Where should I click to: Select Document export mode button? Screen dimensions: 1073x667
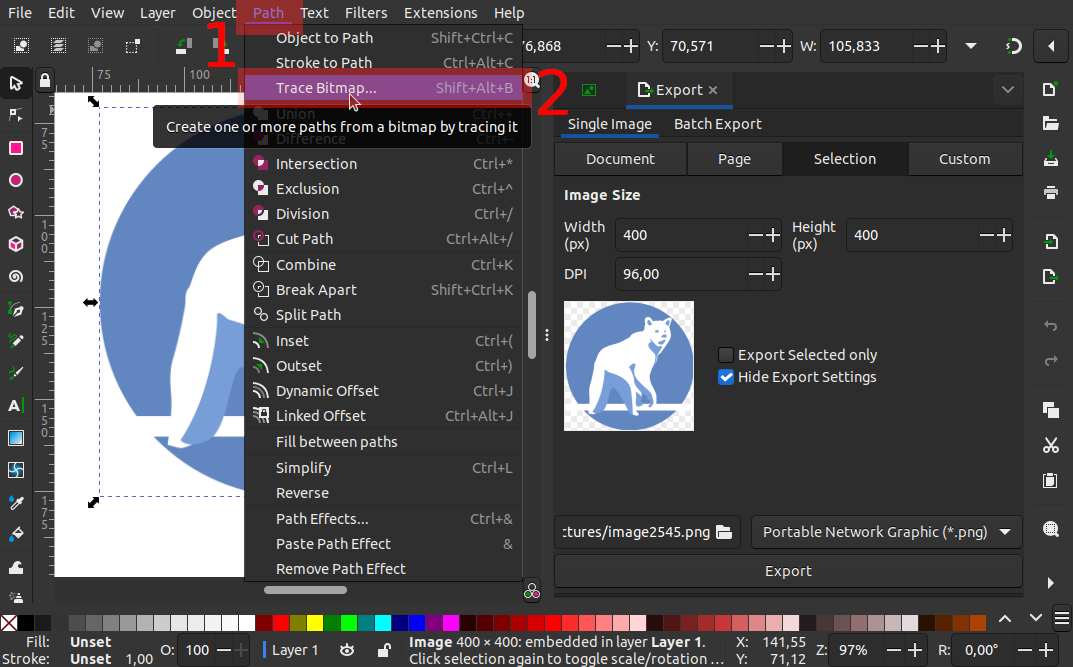[x=620, y=159]
